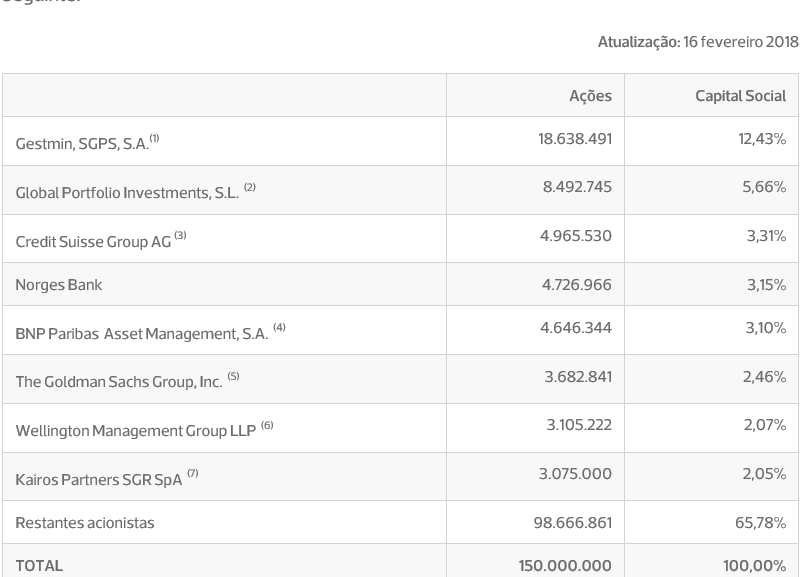804x577 pixels.
Task: Click 'BNP Paribas Asset Management, S.A.' name
Action: pyautogui.click(x=142, y=334)
